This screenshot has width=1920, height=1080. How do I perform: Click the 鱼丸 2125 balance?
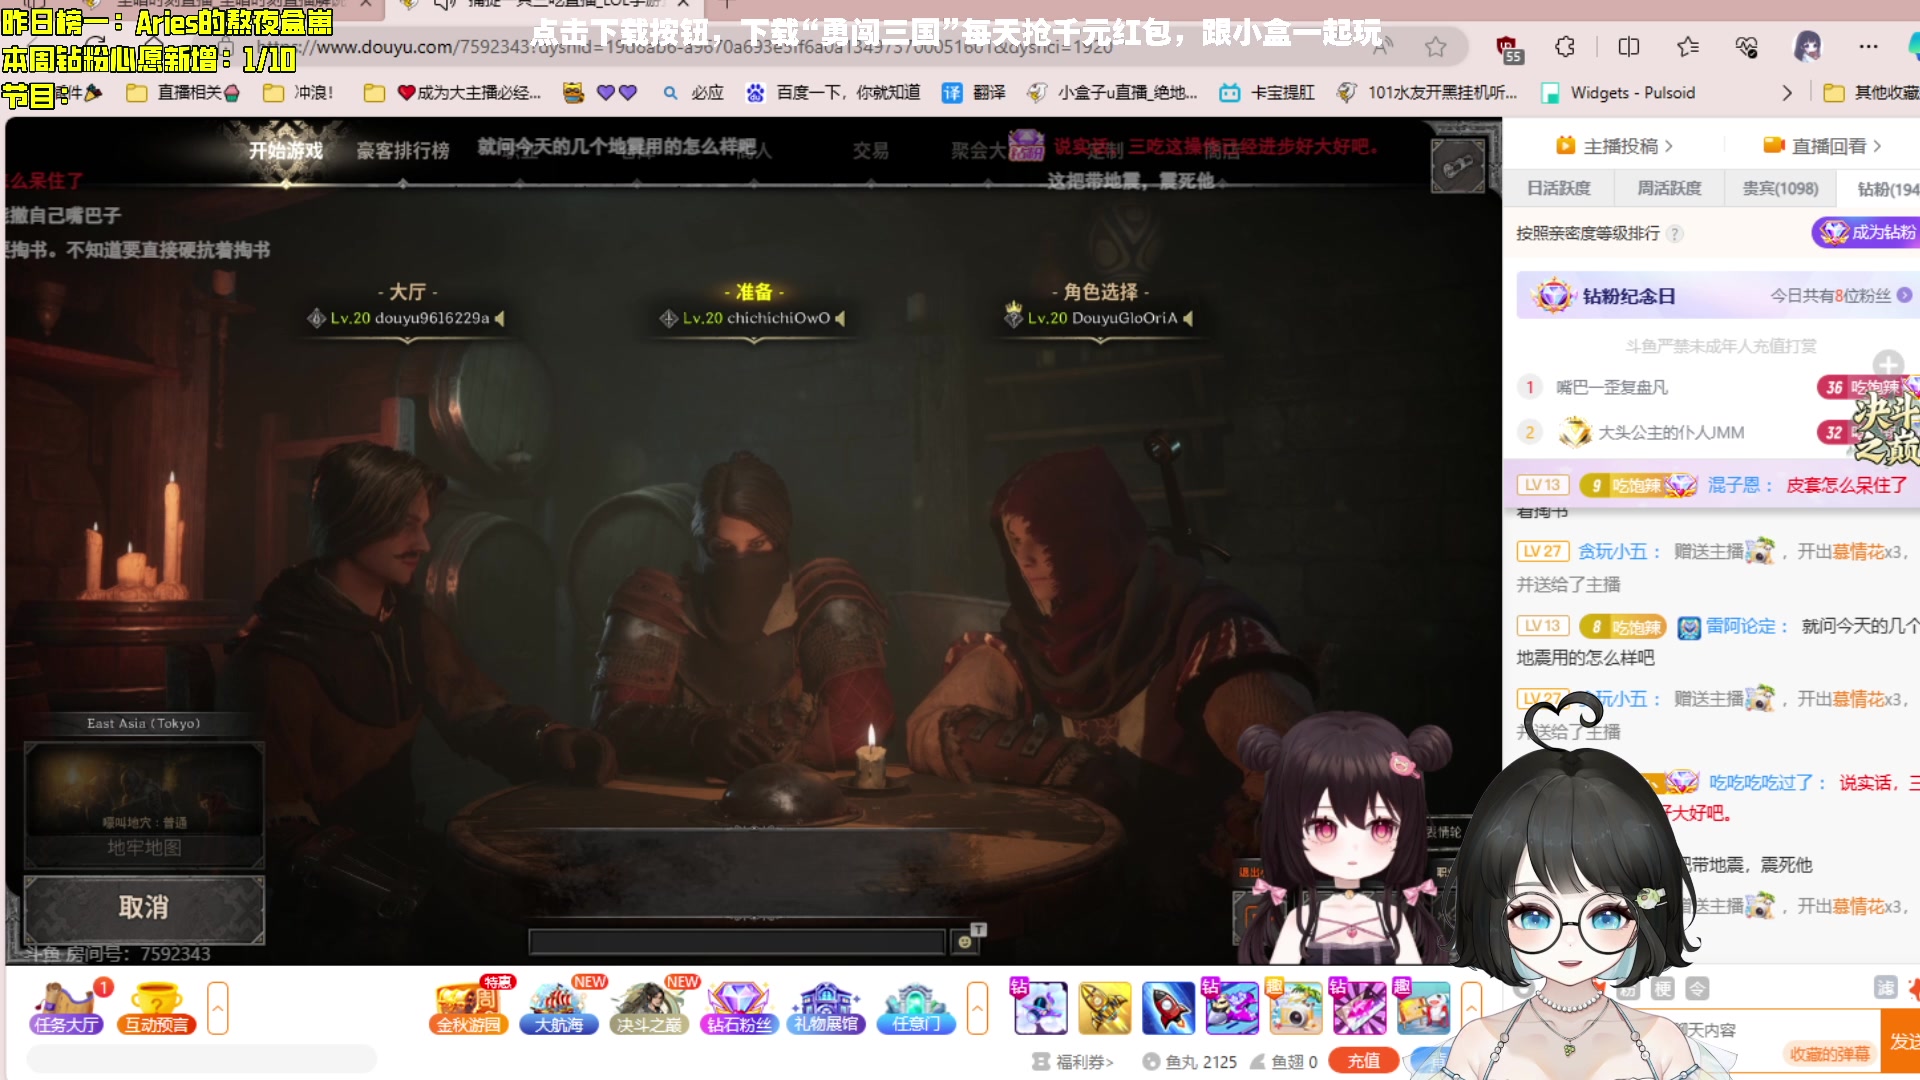coord(1190,1062)
